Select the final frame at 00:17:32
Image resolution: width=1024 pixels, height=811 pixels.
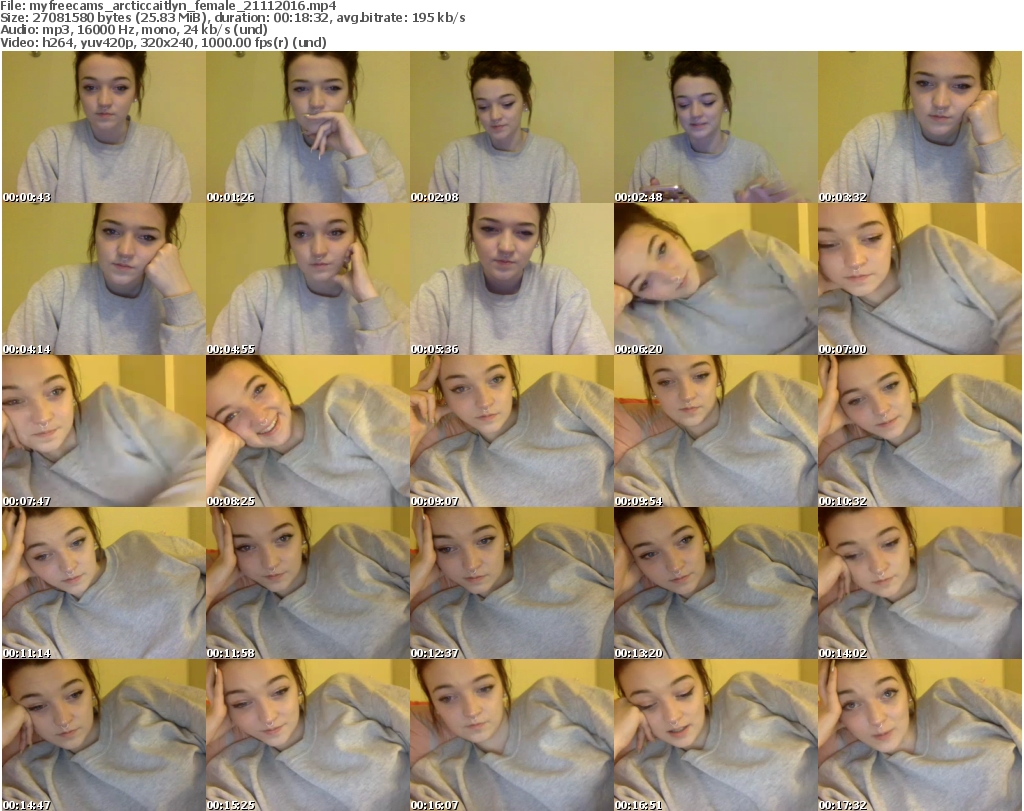[x=920, y=735]
